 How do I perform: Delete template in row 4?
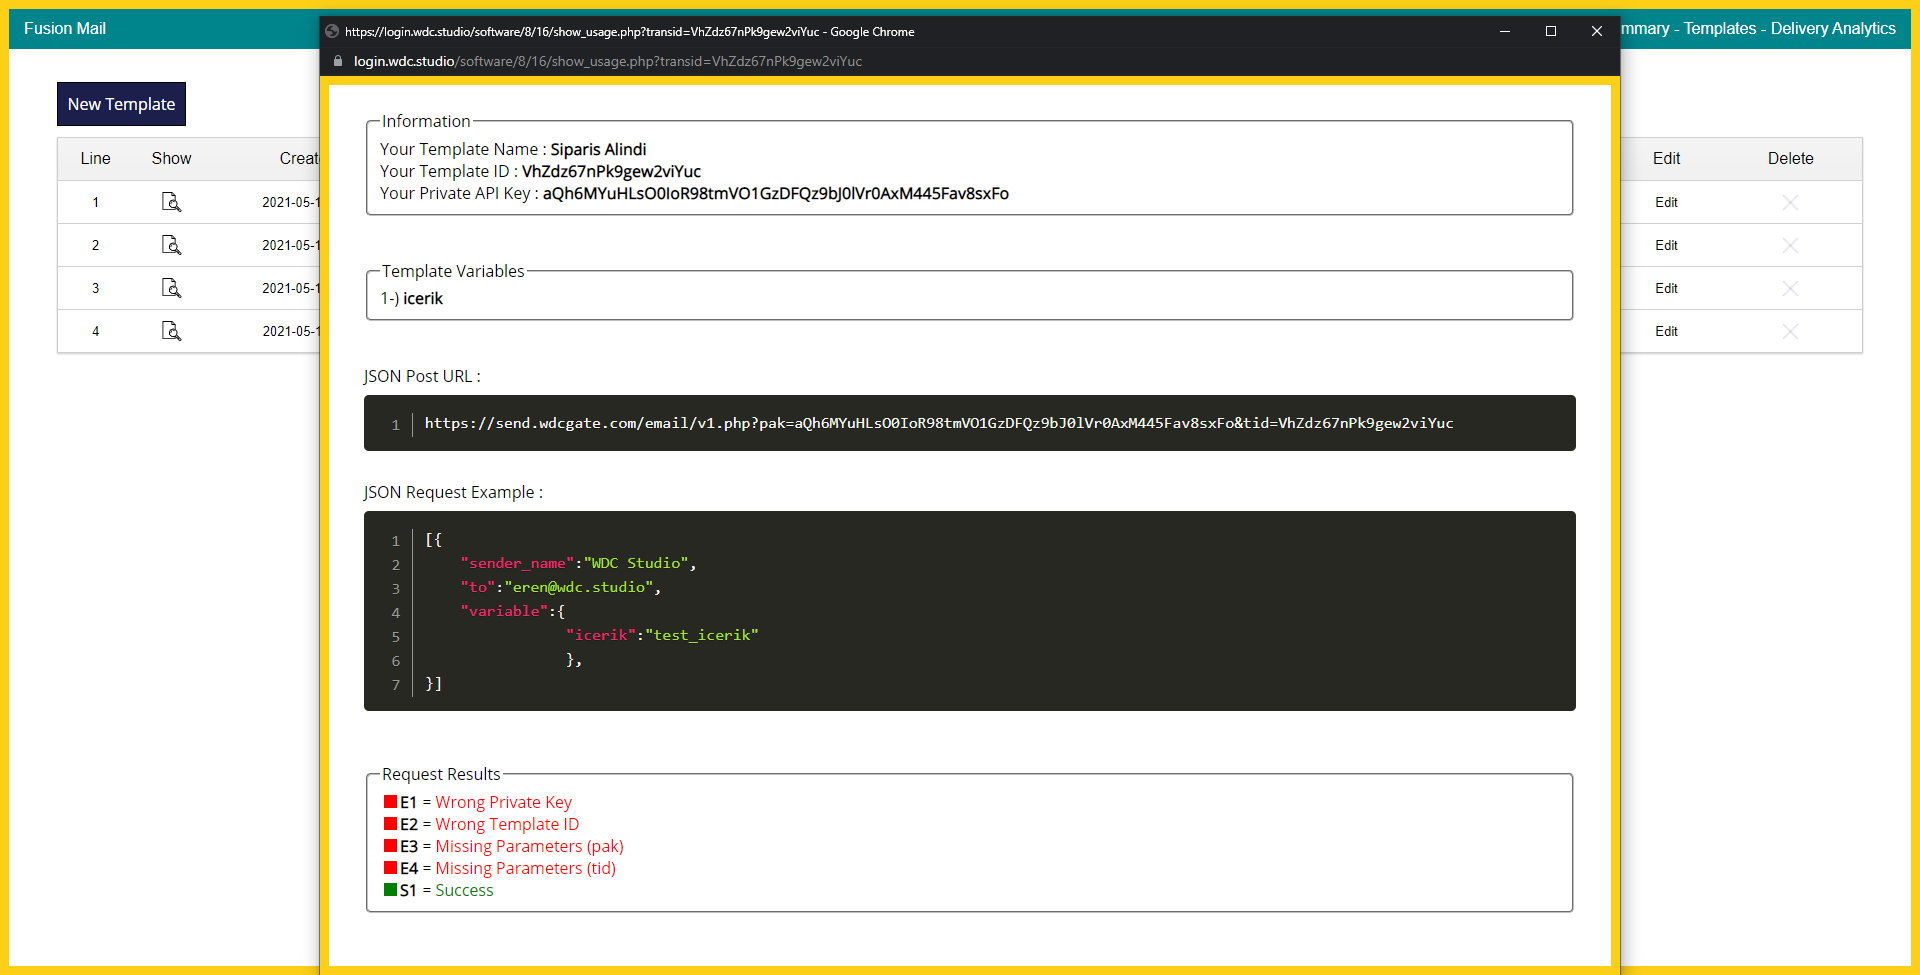[1790, 331]
